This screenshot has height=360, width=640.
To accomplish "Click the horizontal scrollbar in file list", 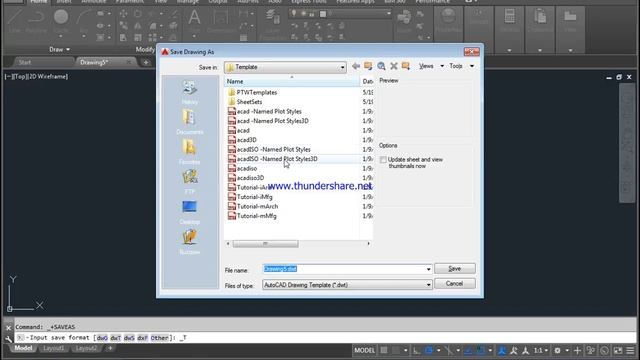I will coord(265,244).
